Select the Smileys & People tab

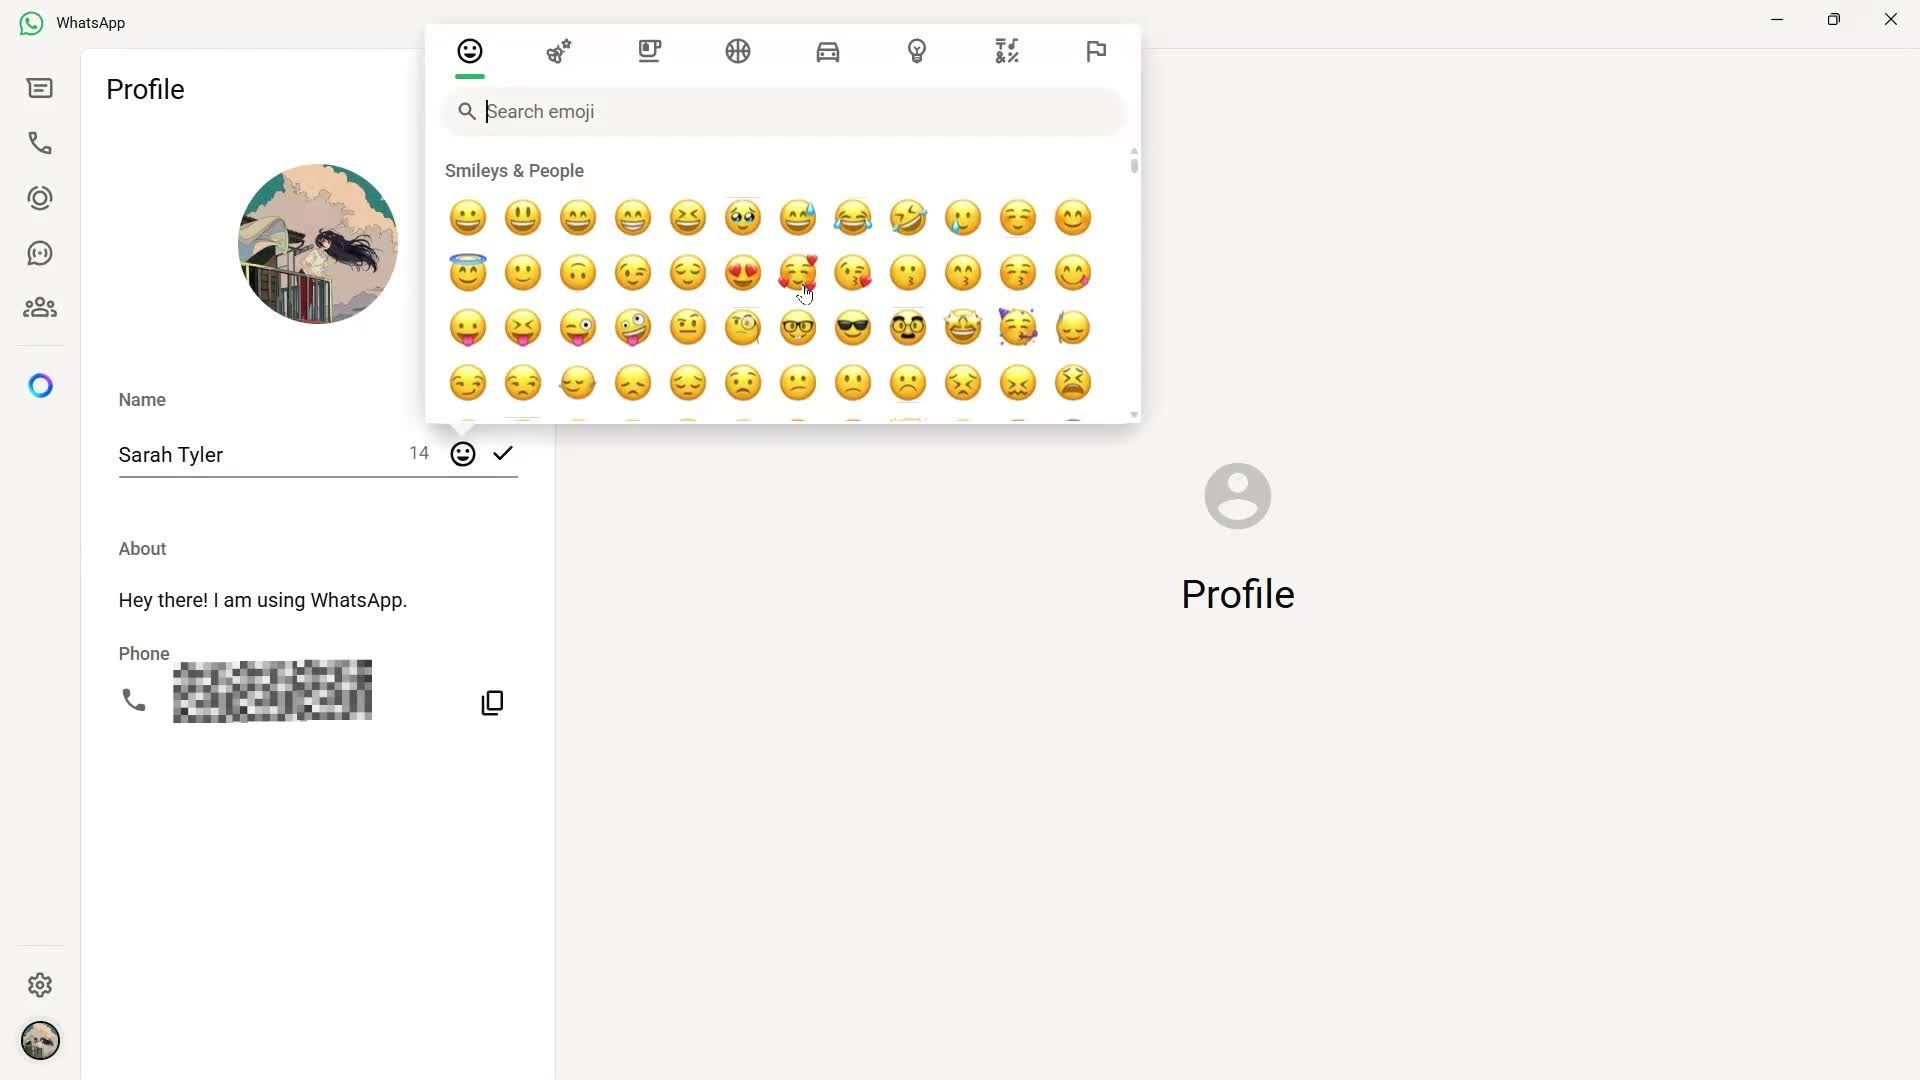469,51
